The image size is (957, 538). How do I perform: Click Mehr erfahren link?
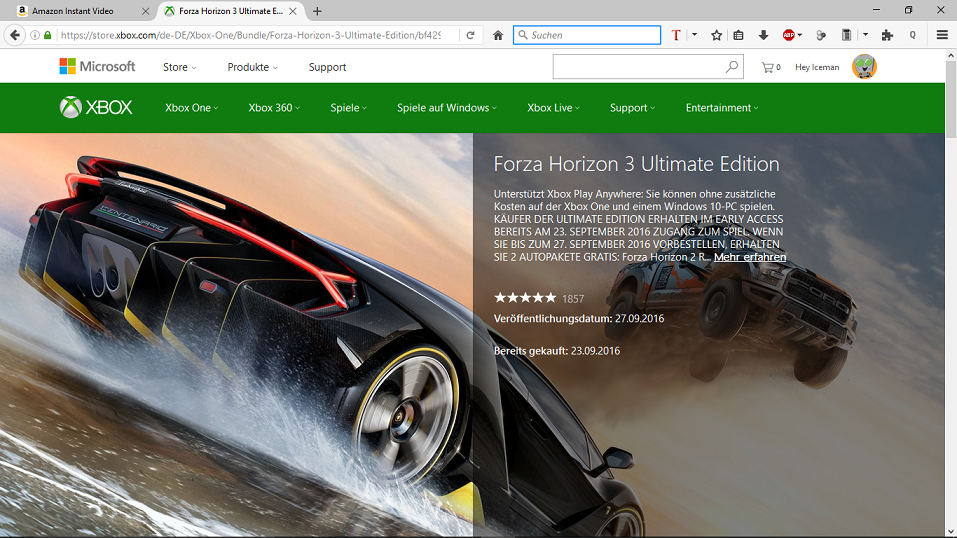(x=750, y=257)
